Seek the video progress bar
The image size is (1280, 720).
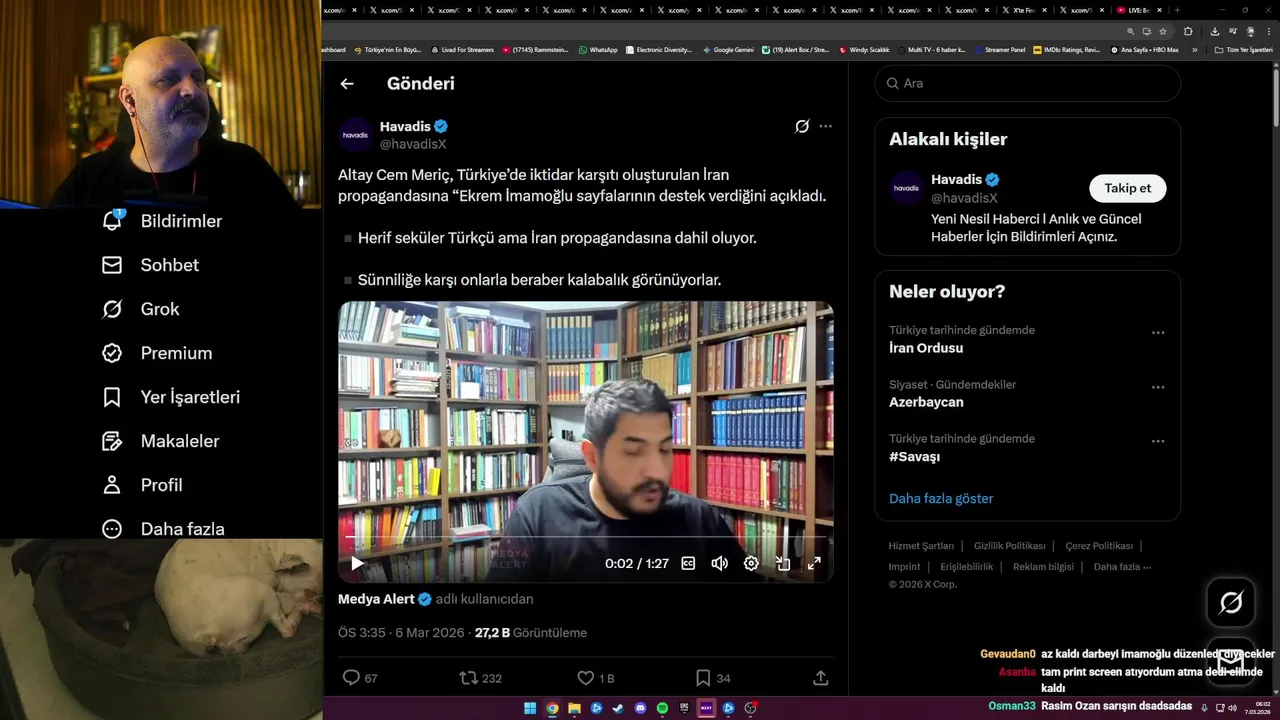(585, 537)
